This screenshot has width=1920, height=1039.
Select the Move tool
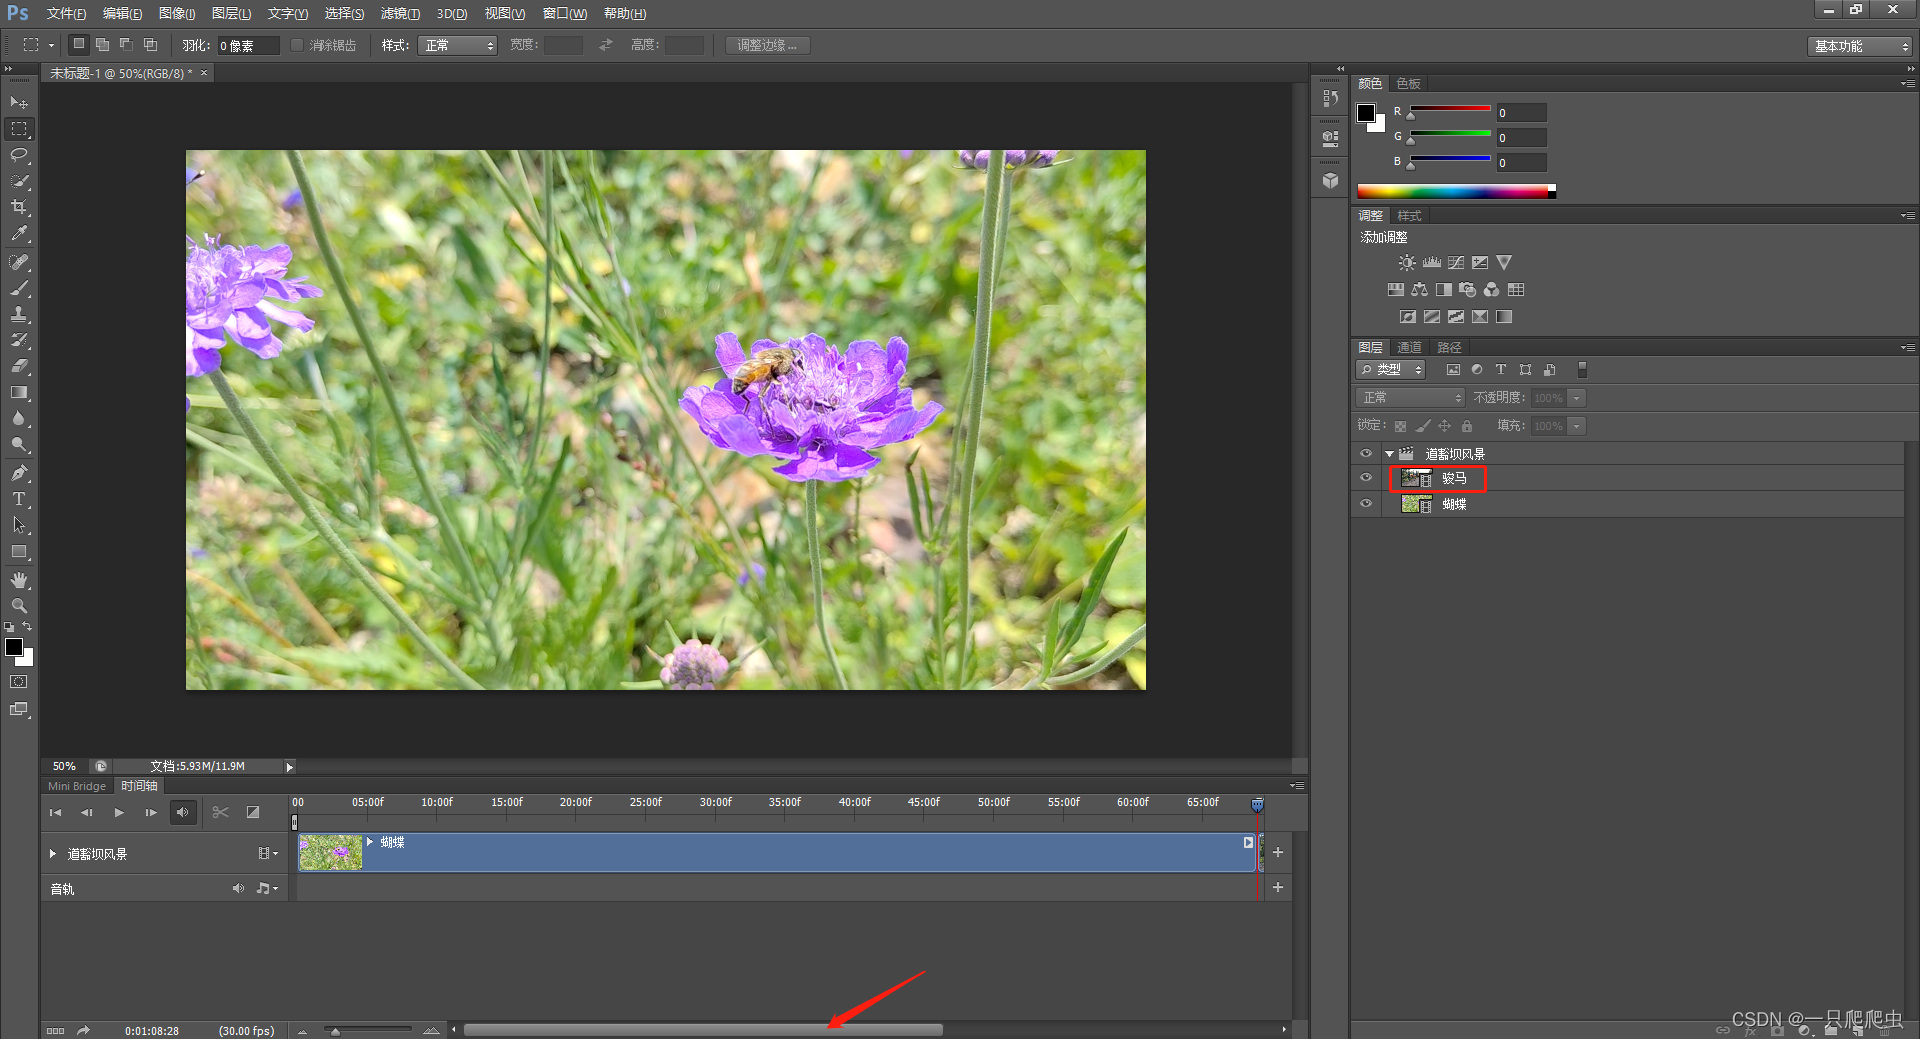(x=19, y=102)
